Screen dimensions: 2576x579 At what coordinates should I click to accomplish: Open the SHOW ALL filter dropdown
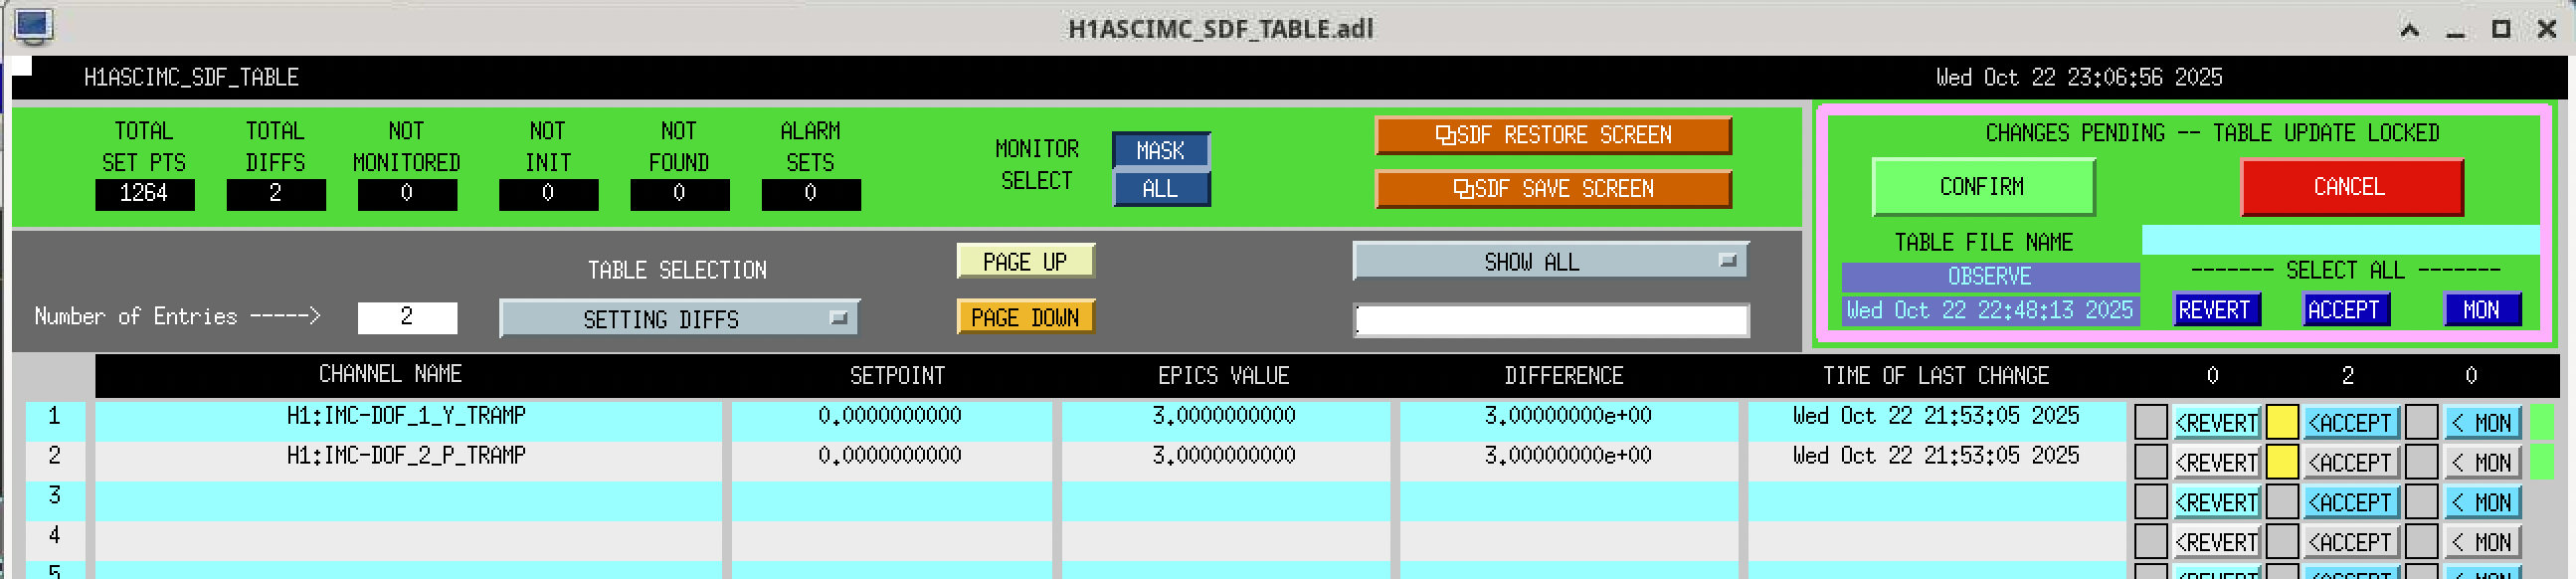1549,262
